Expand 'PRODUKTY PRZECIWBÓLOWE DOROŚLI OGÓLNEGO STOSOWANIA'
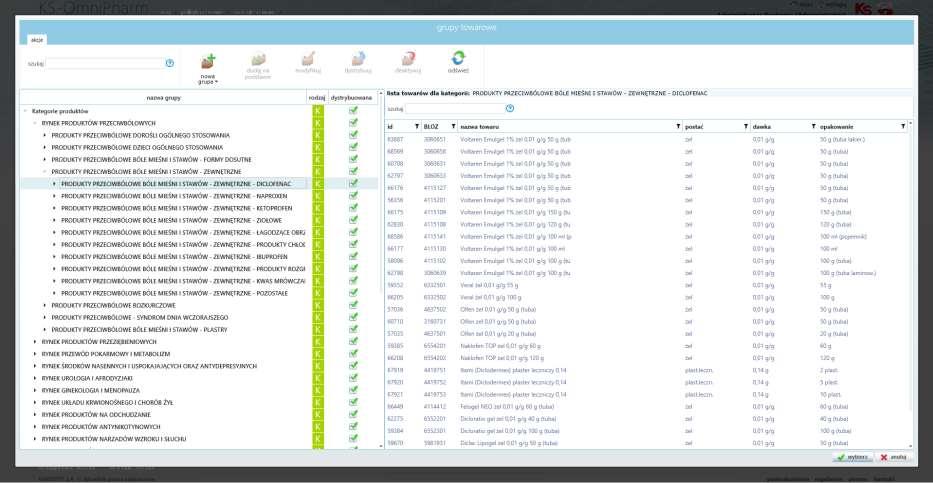933x483 pixels. click(x=45, y=136)
